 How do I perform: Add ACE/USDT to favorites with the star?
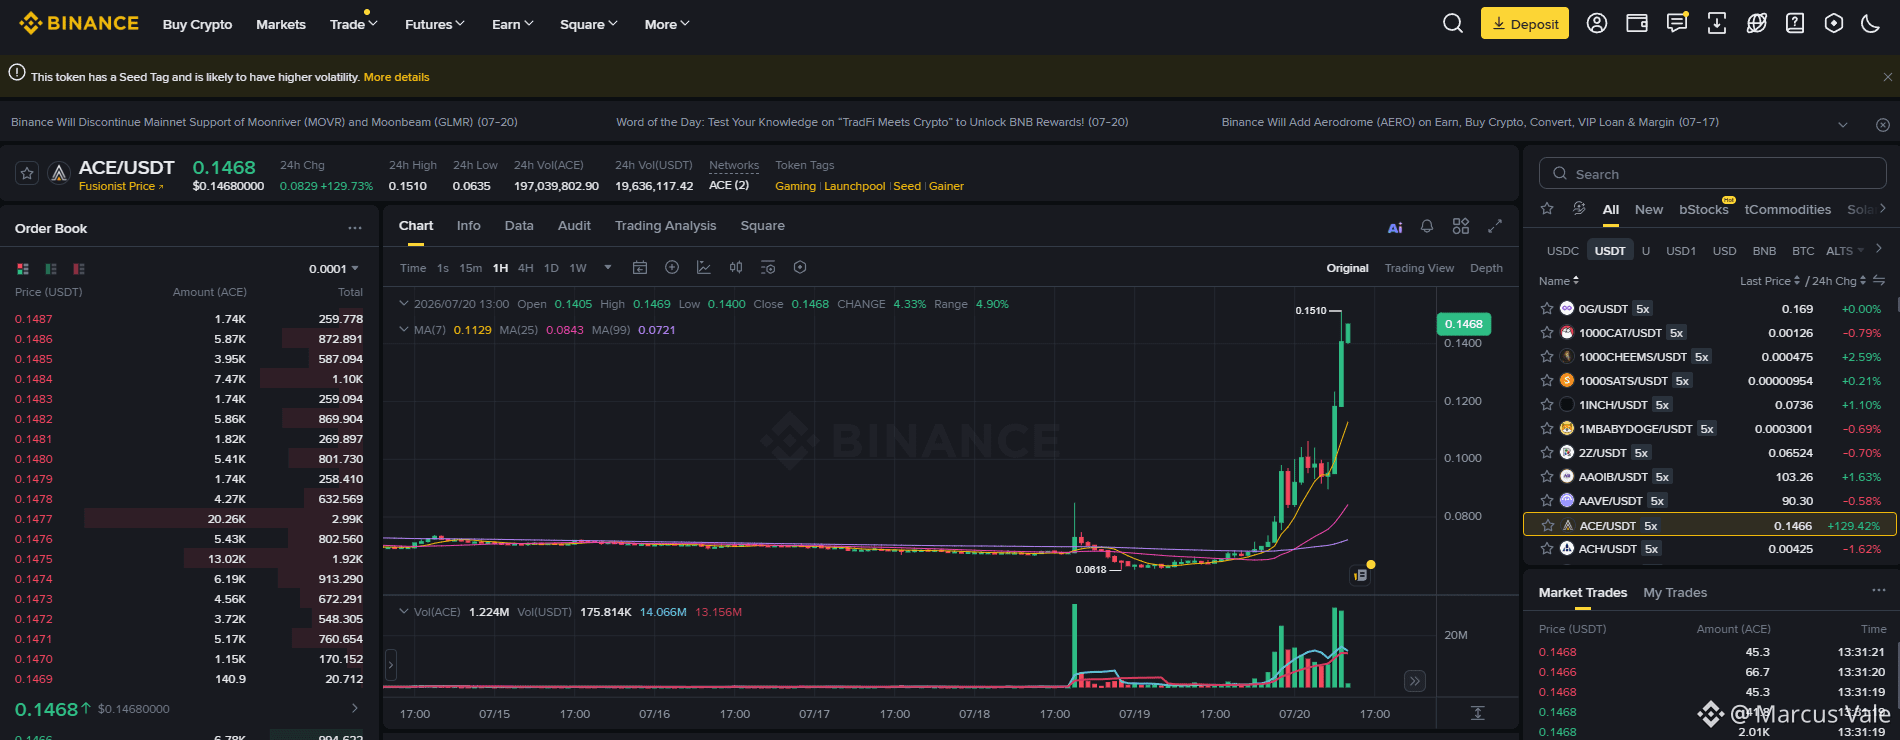click(27, 173)
